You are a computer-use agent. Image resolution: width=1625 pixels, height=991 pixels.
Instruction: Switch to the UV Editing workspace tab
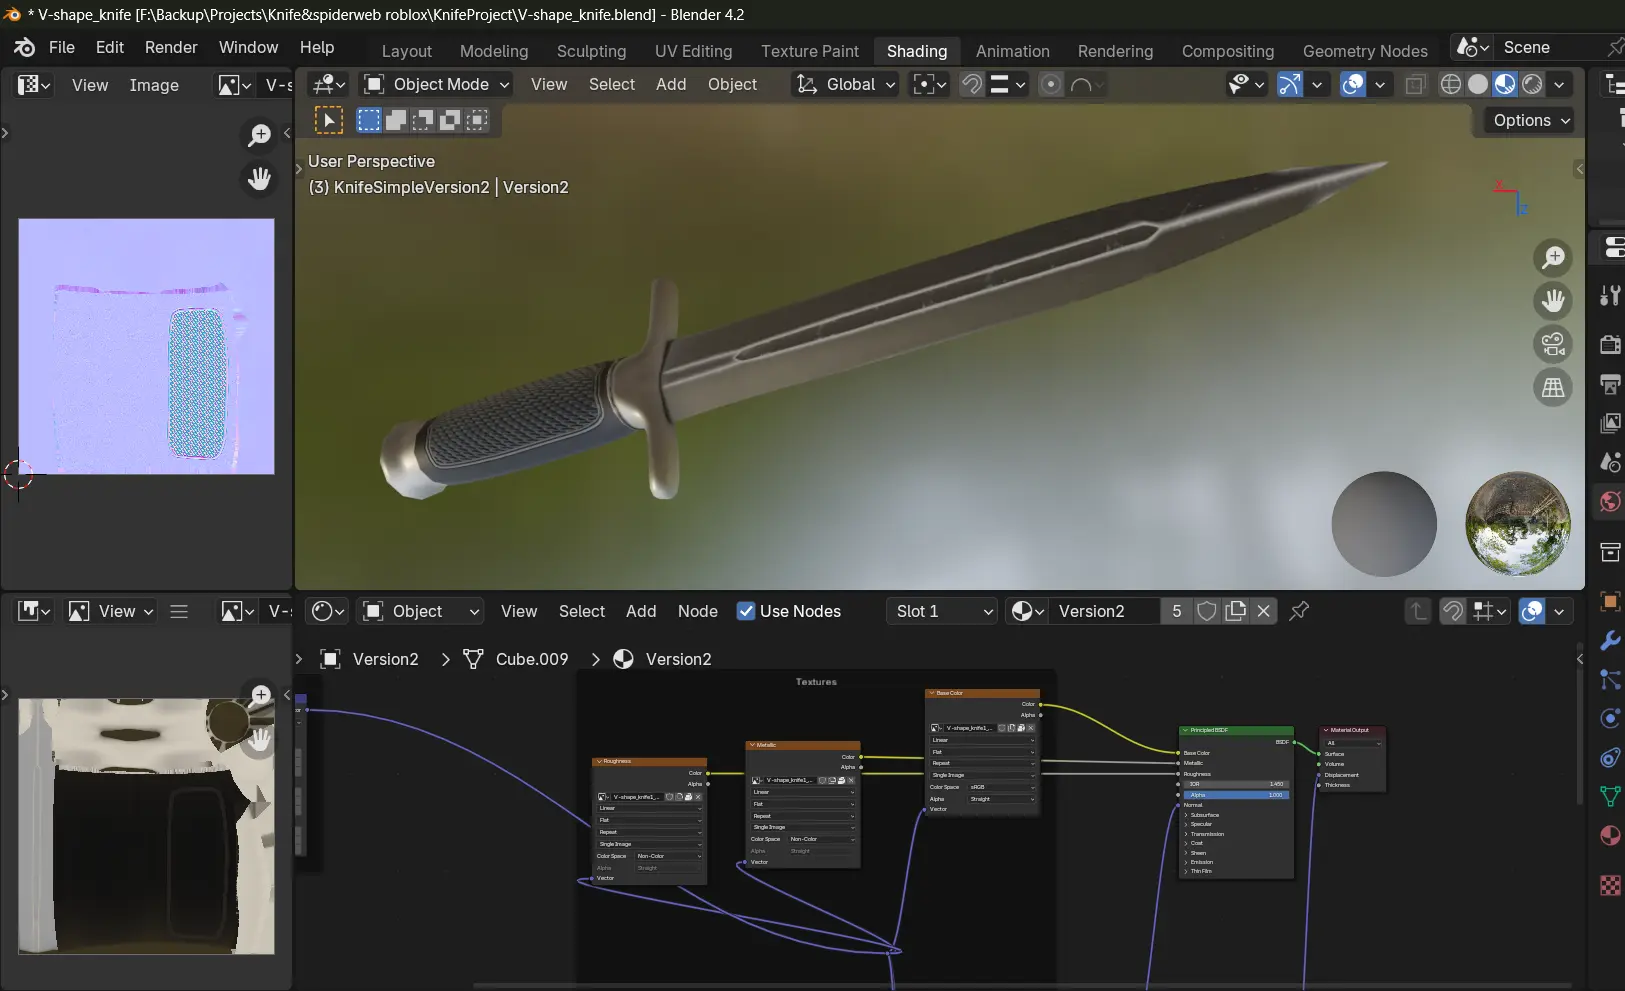tap(693, 51)
